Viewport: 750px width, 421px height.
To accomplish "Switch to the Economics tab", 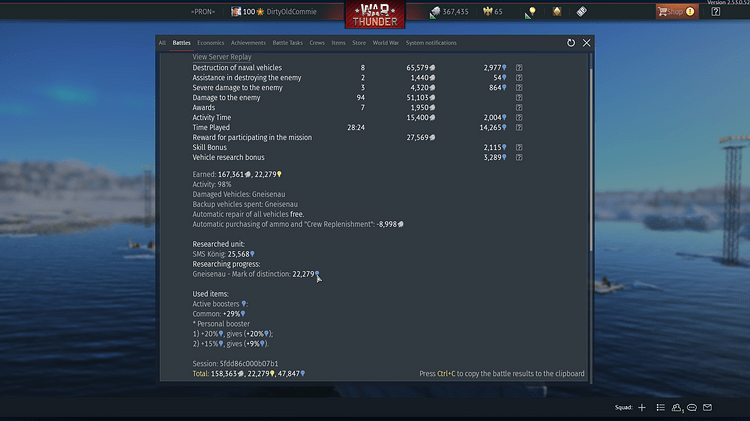I will (x=210, y=43).
